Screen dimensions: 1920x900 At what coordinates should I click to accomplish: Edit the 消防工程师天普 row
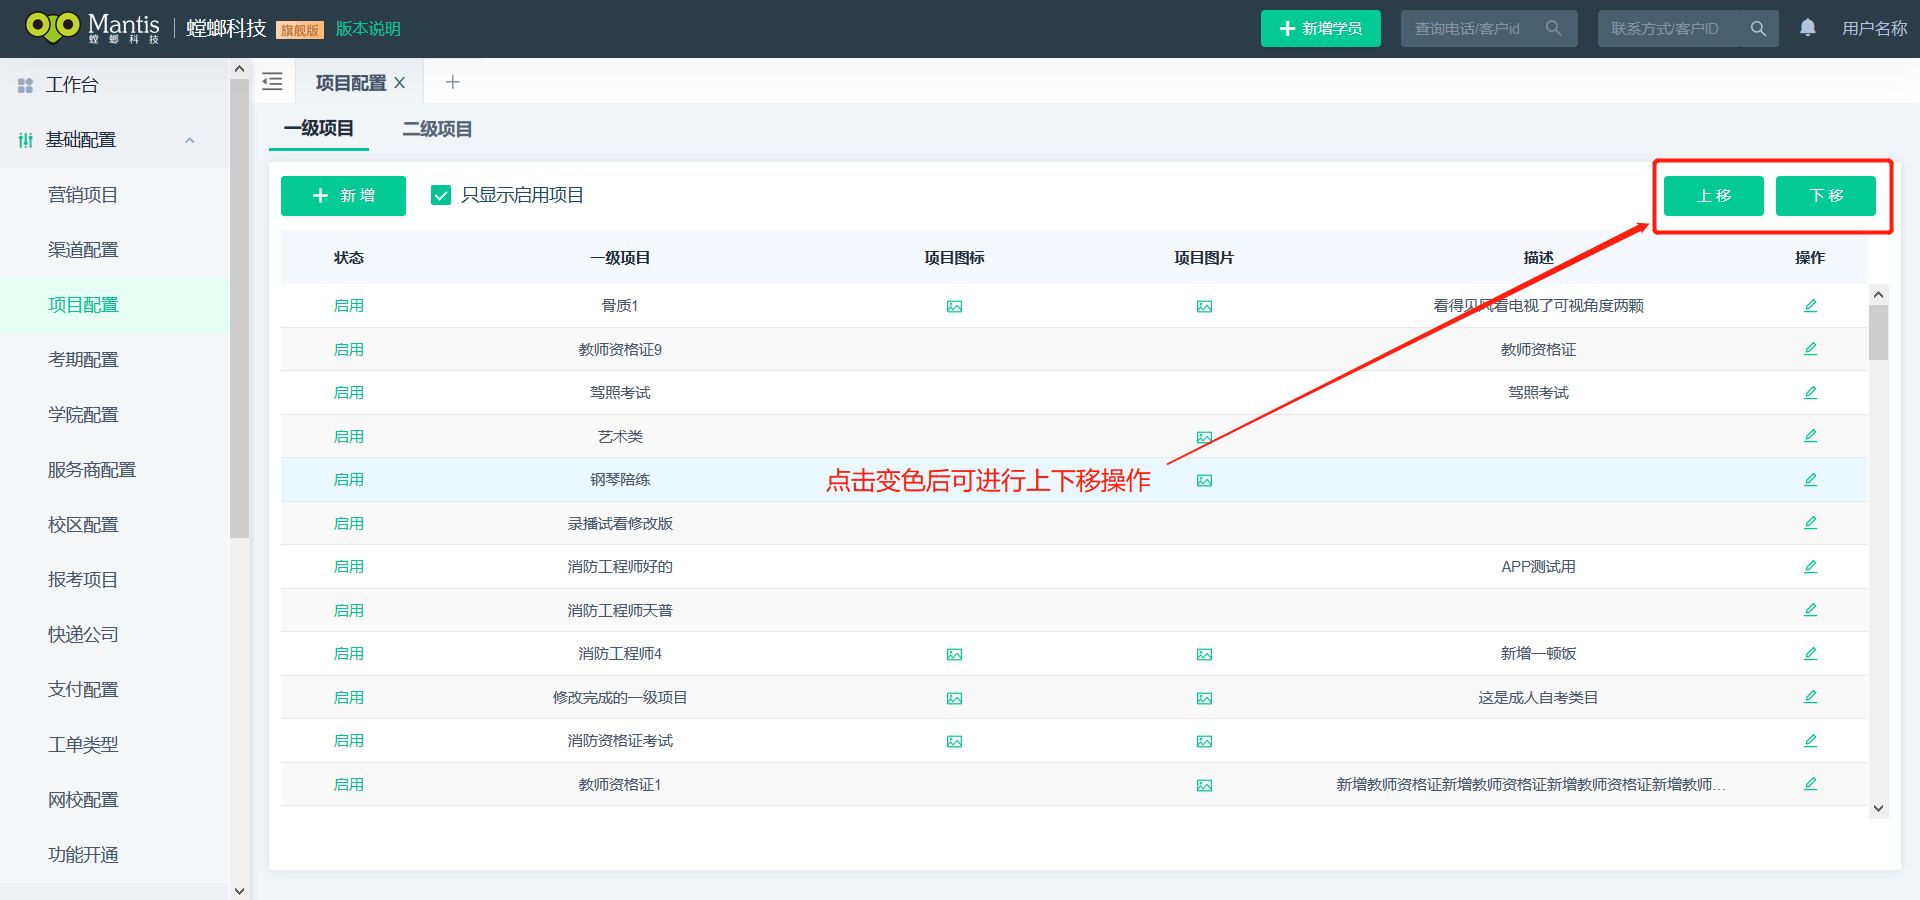[1810, 610]
